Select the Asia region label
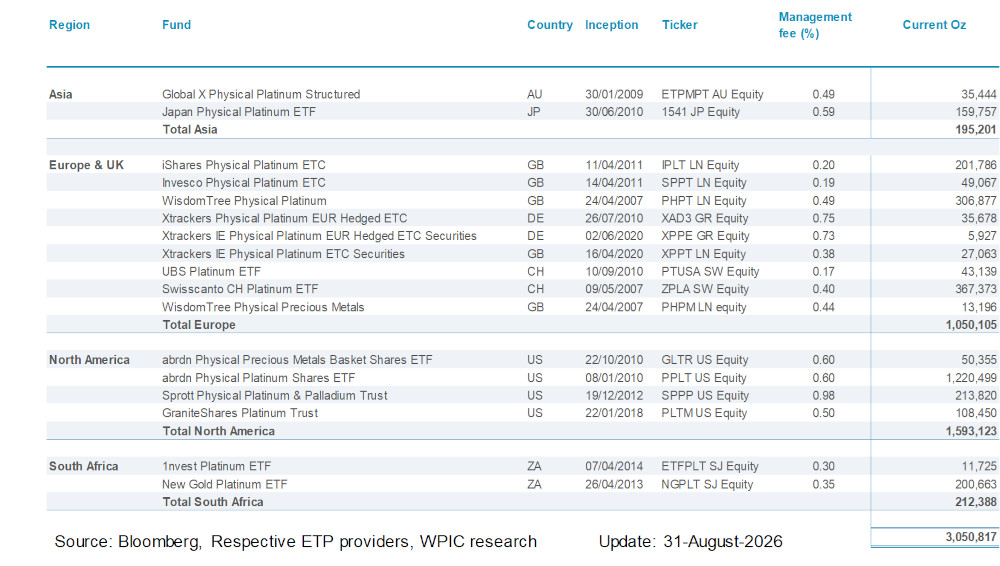1000x566 pixels. pos(61,94)
